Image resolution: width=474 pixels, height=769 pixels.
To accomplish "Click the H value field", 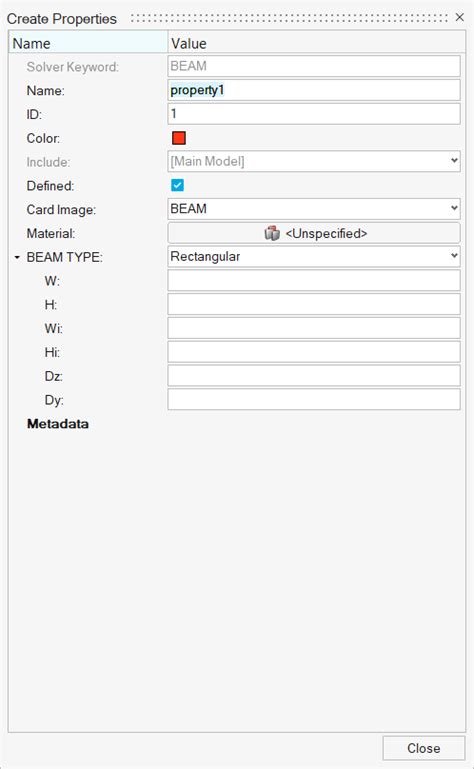I will 314,304.
